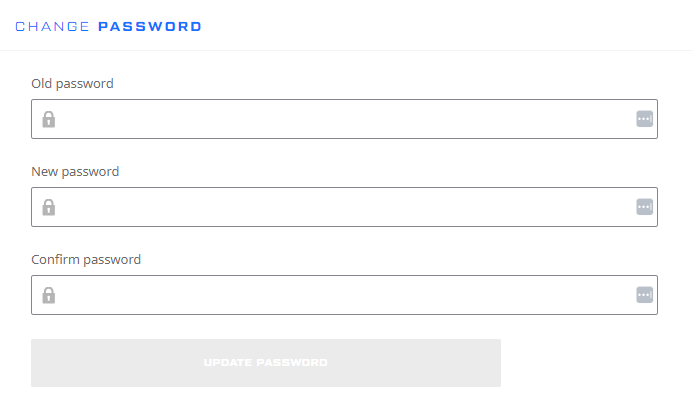Click the lock icon in Confirm password field

49,295
